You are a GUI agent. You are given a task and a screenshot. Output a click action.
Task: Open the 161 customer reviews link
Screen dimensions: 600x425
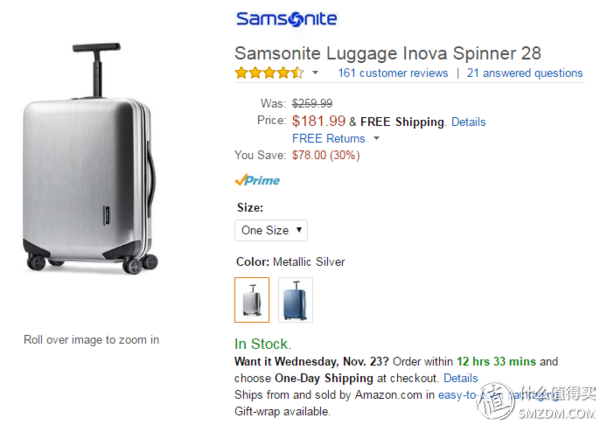click(x=392, y=73)
